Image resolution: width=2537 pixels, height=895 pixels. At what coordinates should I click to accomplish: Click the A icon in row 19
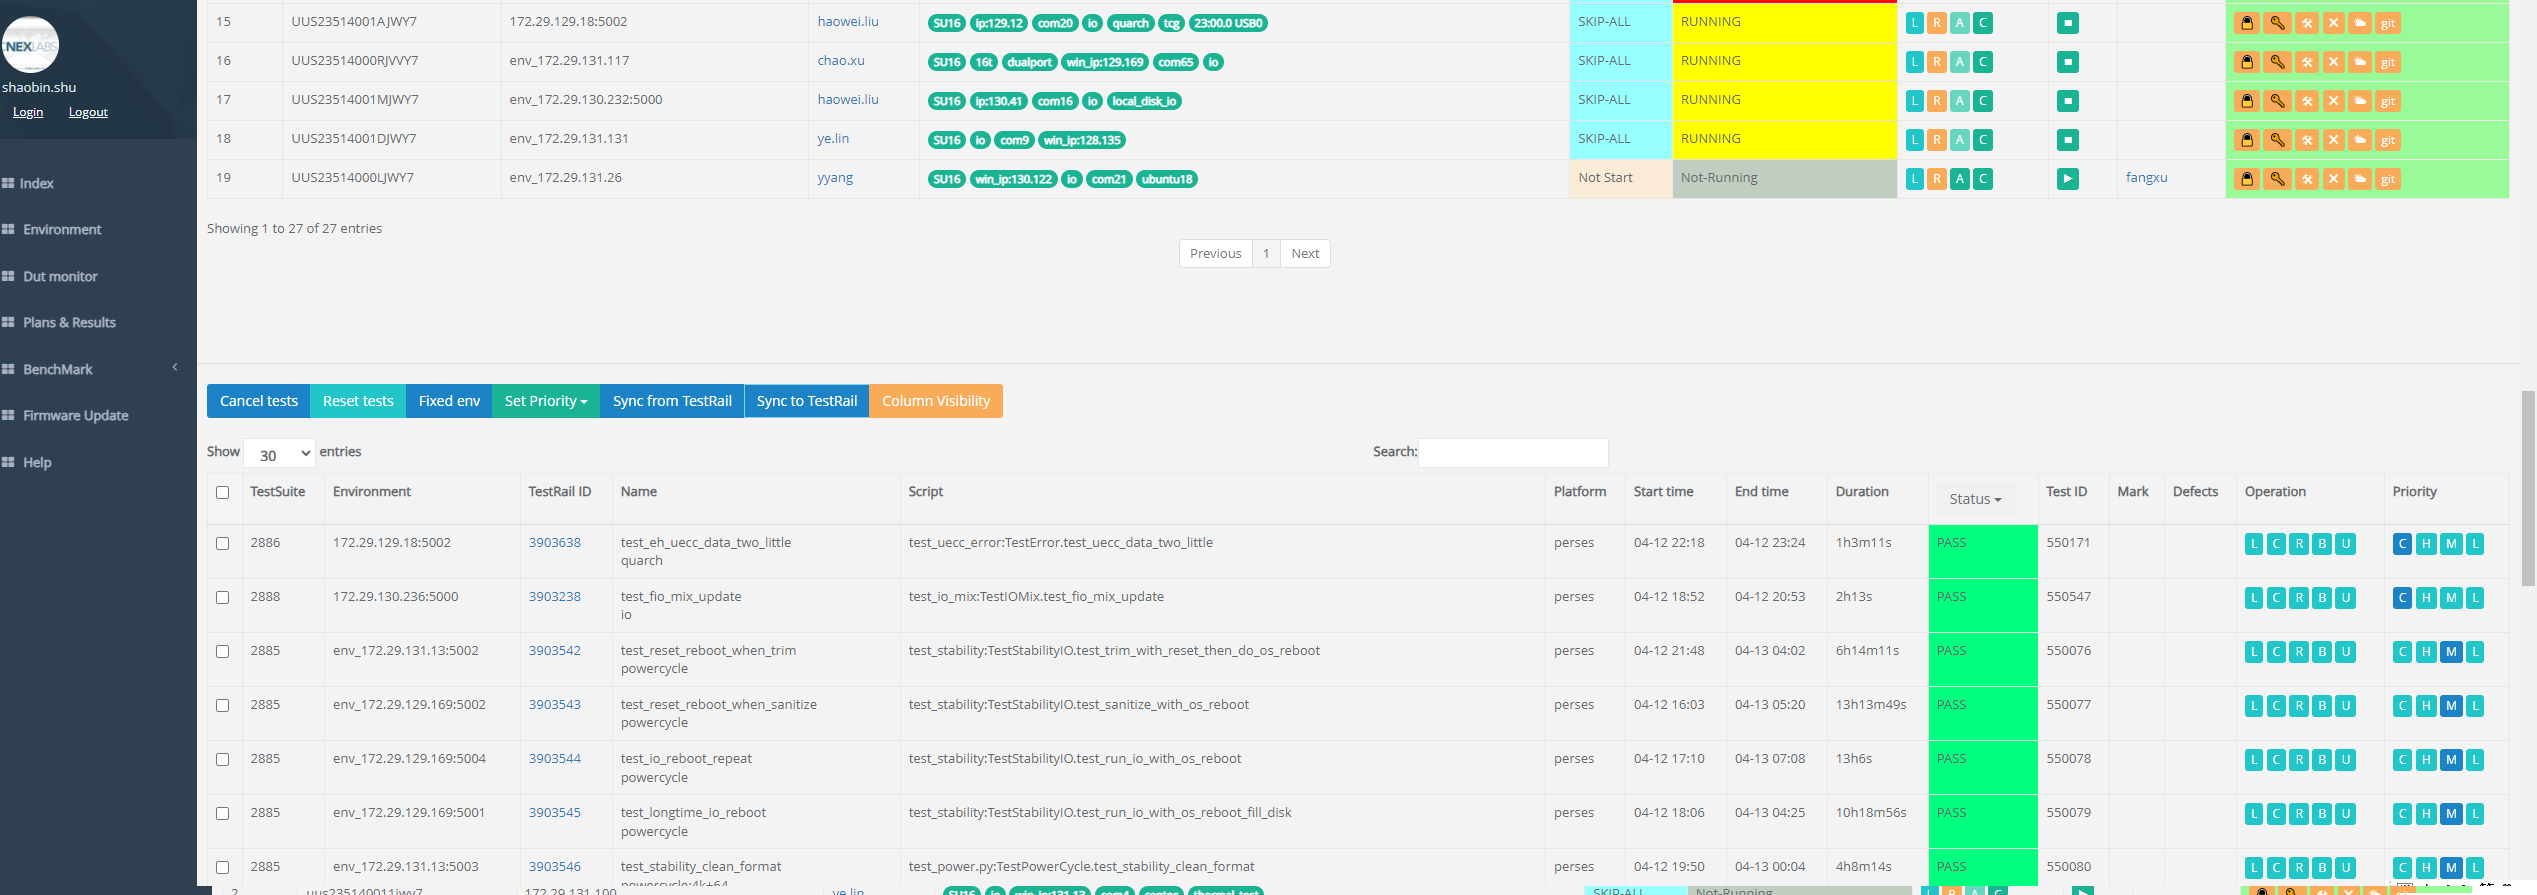click(1960, 179)
